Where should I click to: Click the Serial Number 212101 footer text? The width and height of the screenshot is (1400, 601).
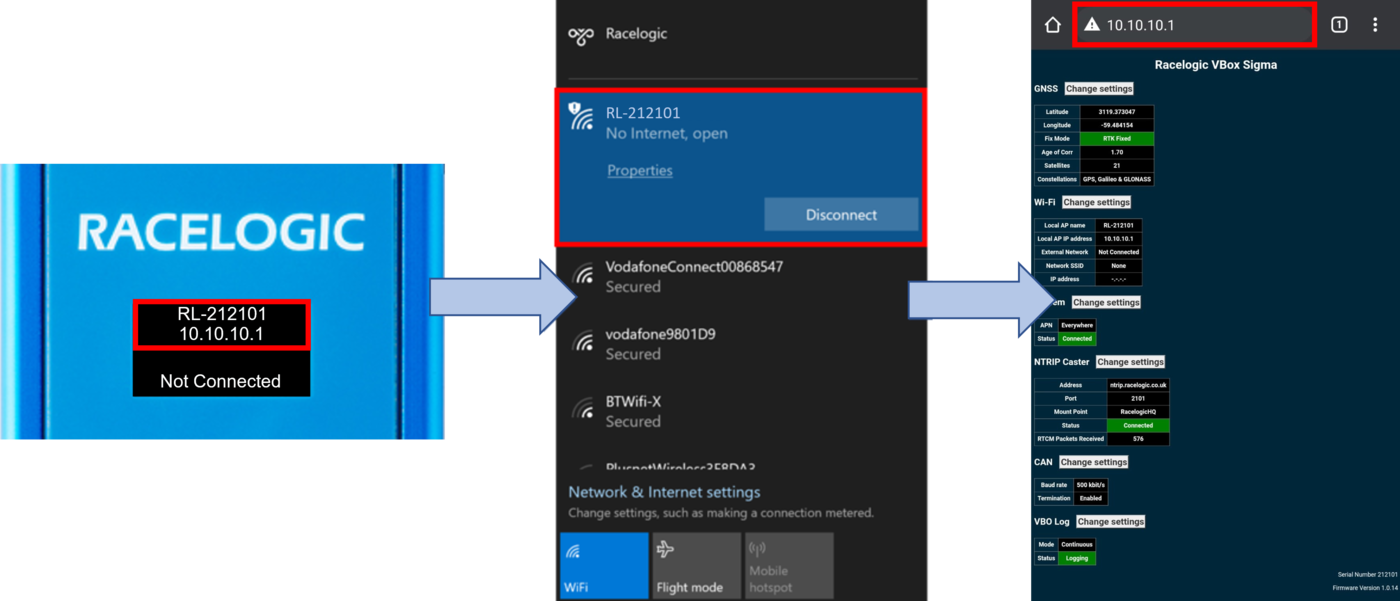[x=1367, y=575]
